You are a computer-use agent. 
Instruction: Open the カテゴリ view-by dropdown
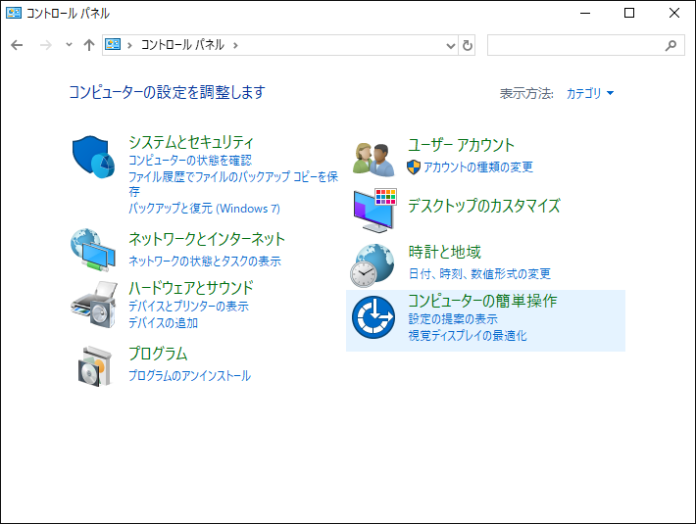tap(590, 93)
